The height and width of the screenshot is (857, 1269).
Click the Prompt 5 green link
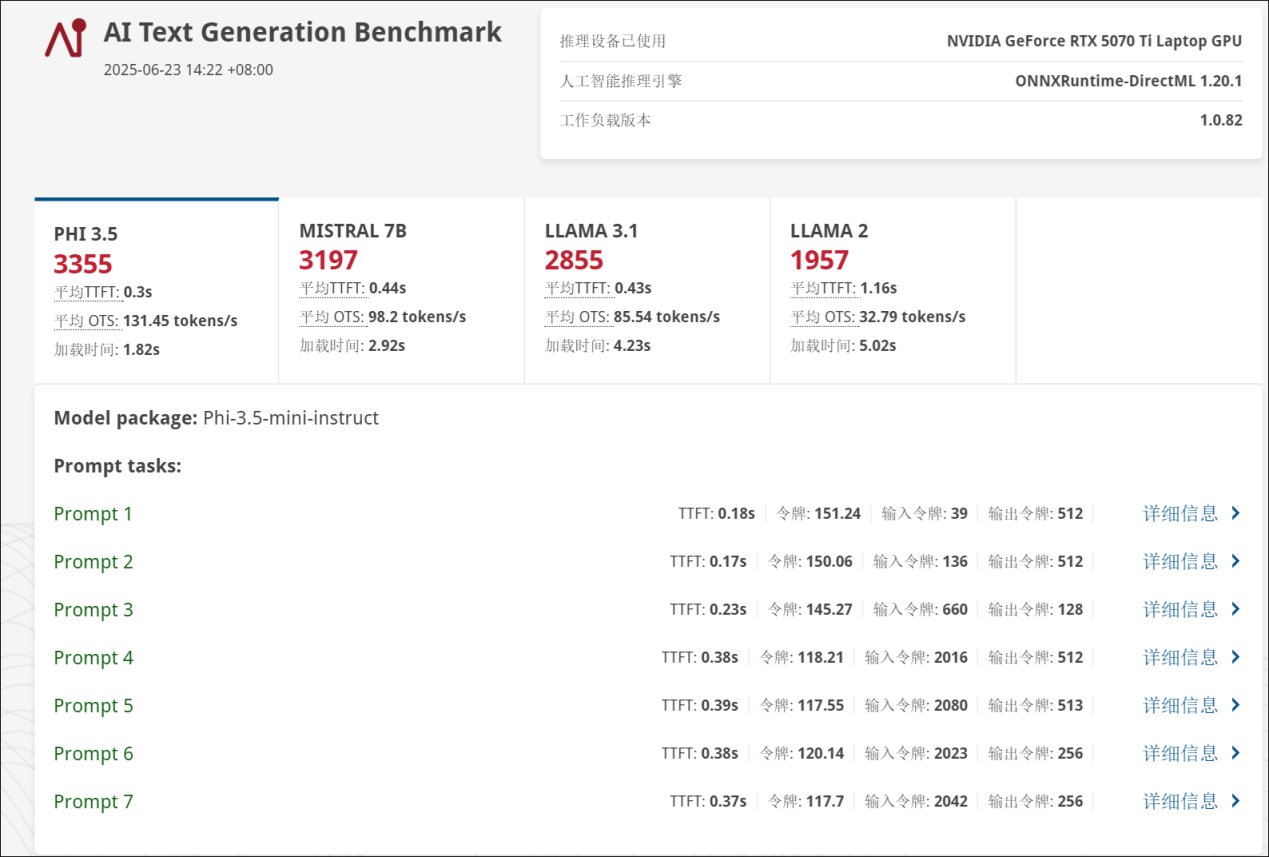point(93,706)
